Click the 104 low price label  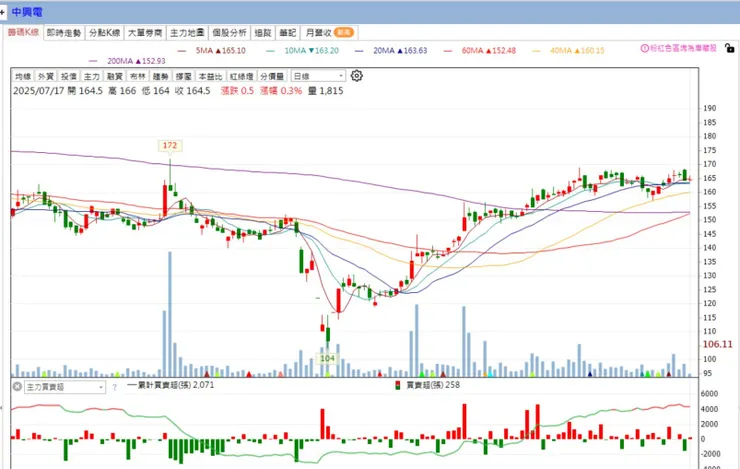[328, 359]
